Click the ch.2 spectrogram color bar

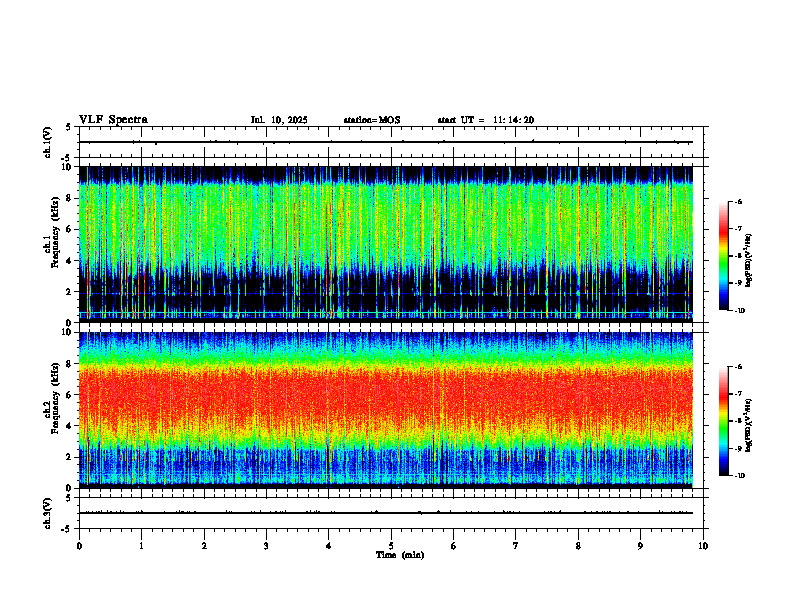tap(723, 421)
